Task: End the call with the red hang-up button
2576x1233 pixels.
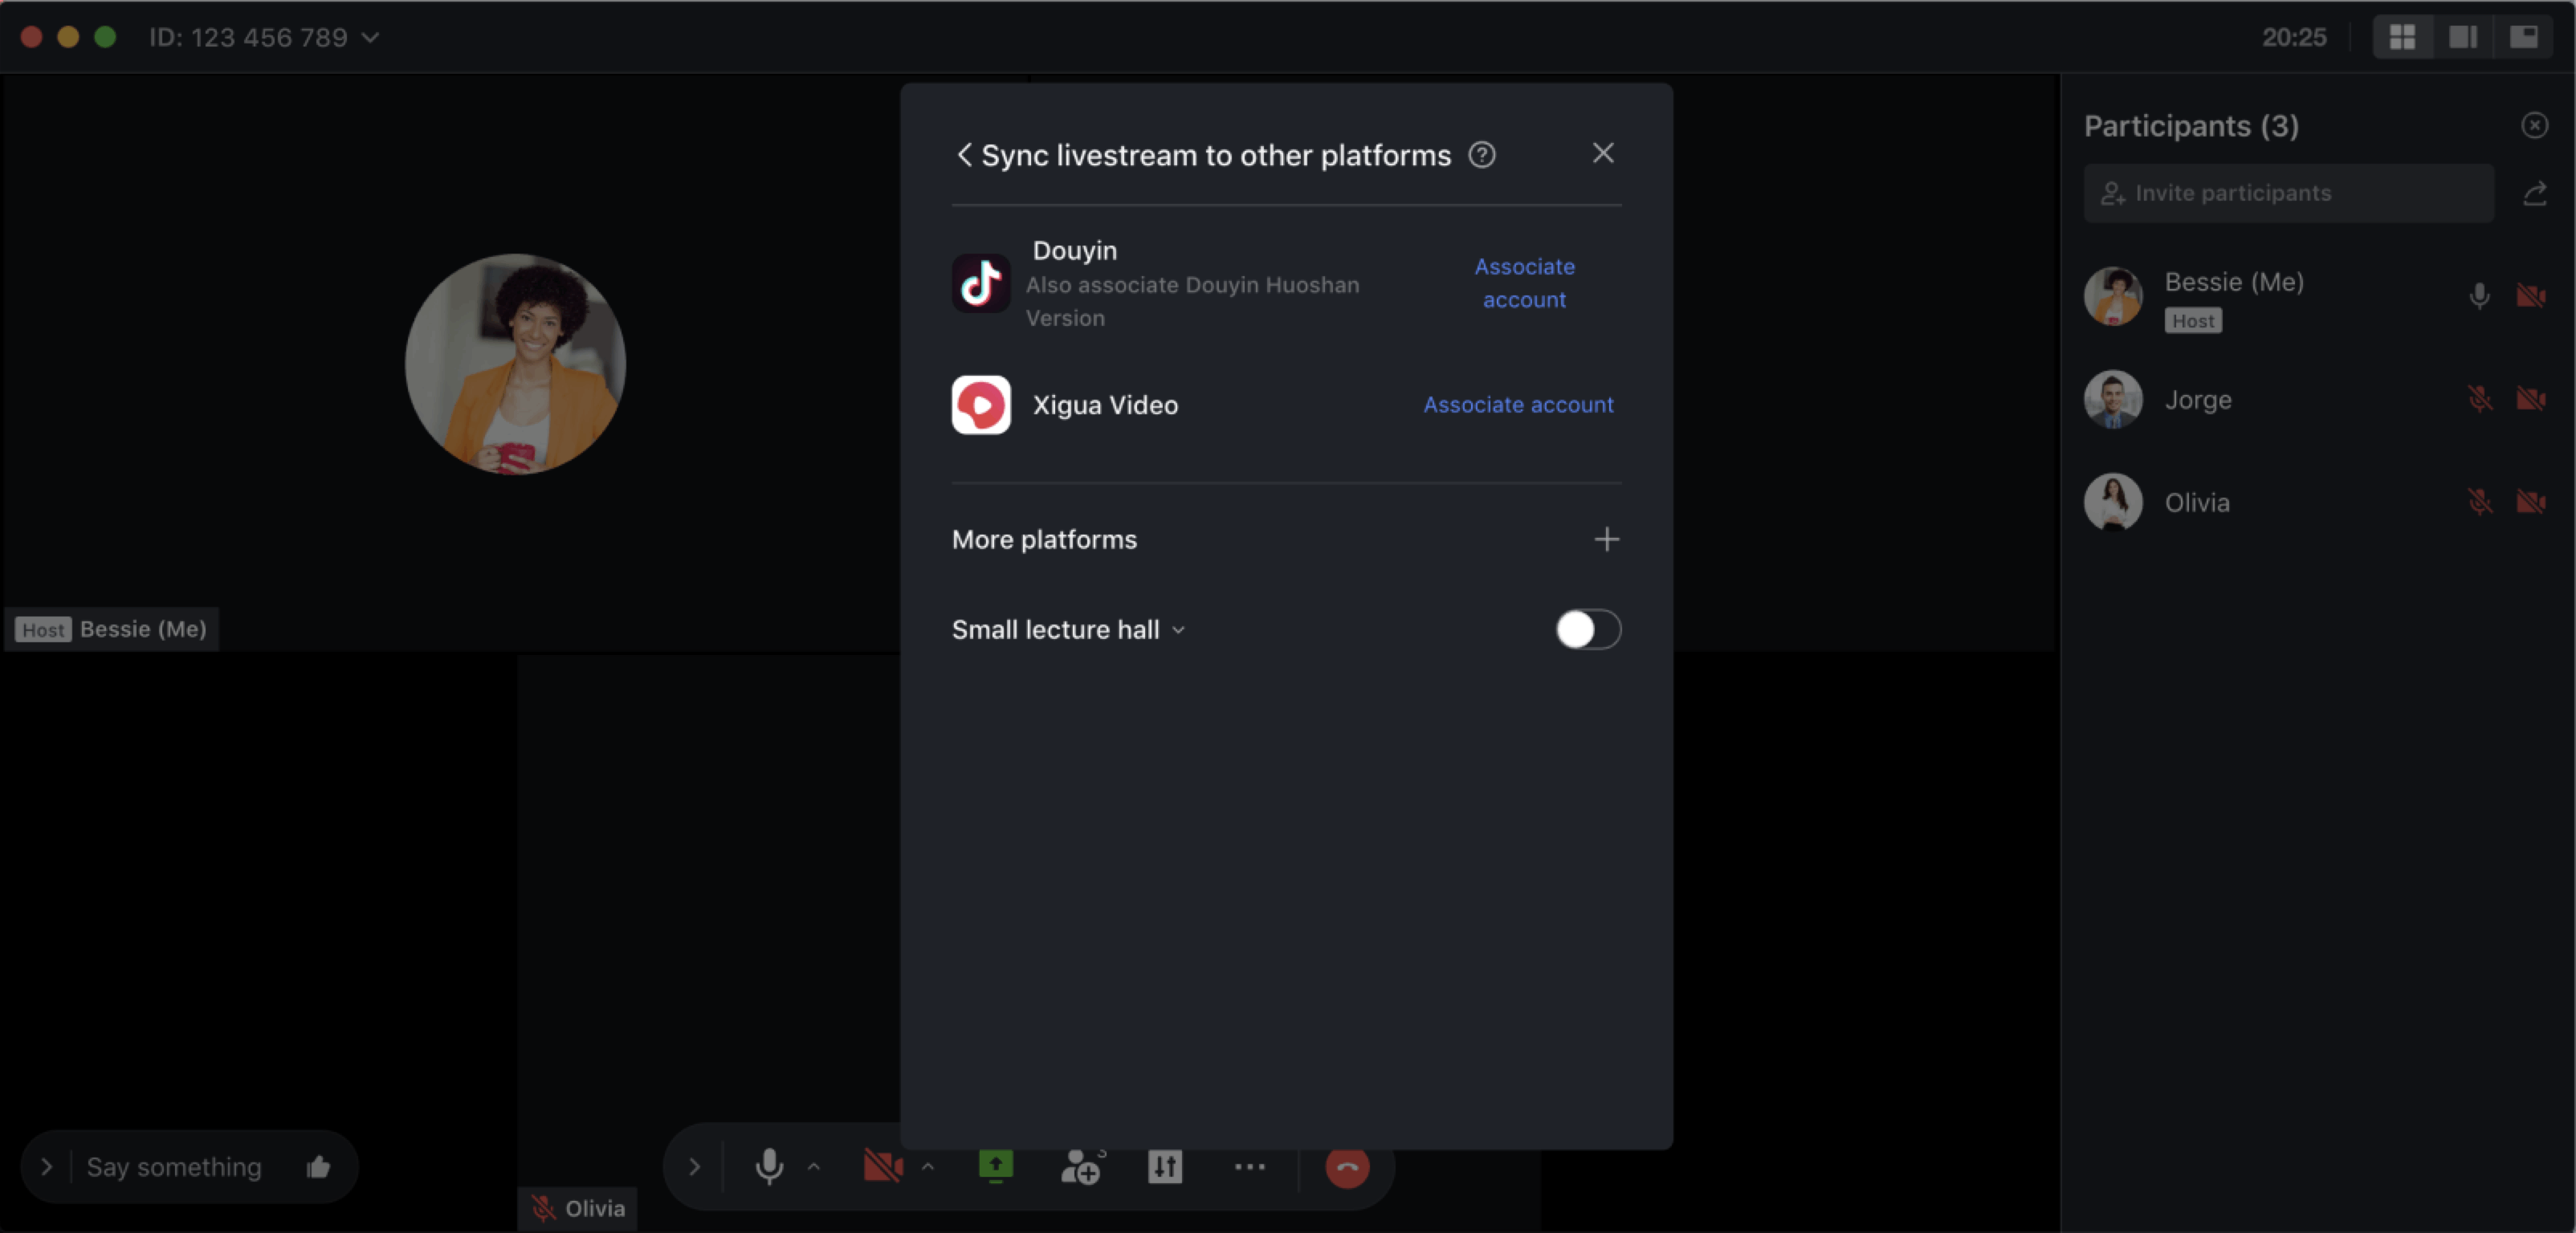Action: [x=1346, y=1167]
